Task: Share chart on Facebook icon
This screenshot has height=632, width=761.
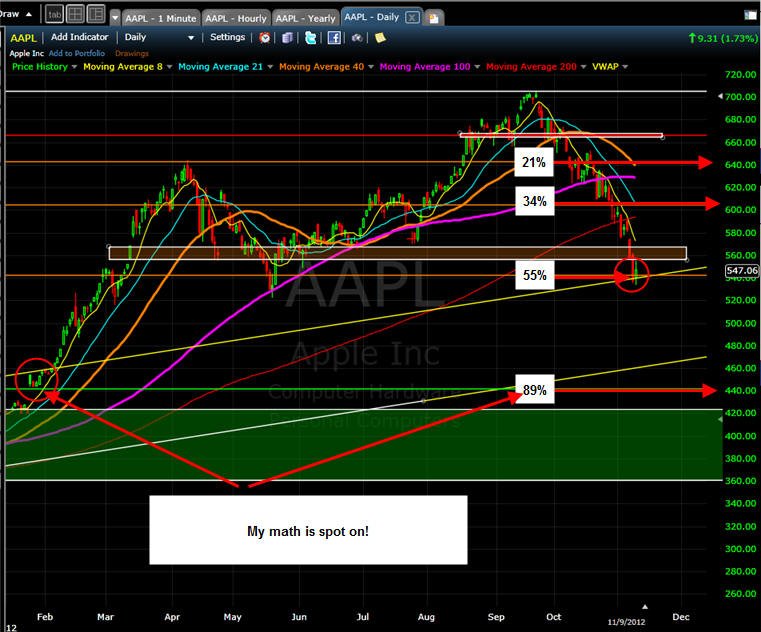Action: pyautogui.click(x=334, y=37)
